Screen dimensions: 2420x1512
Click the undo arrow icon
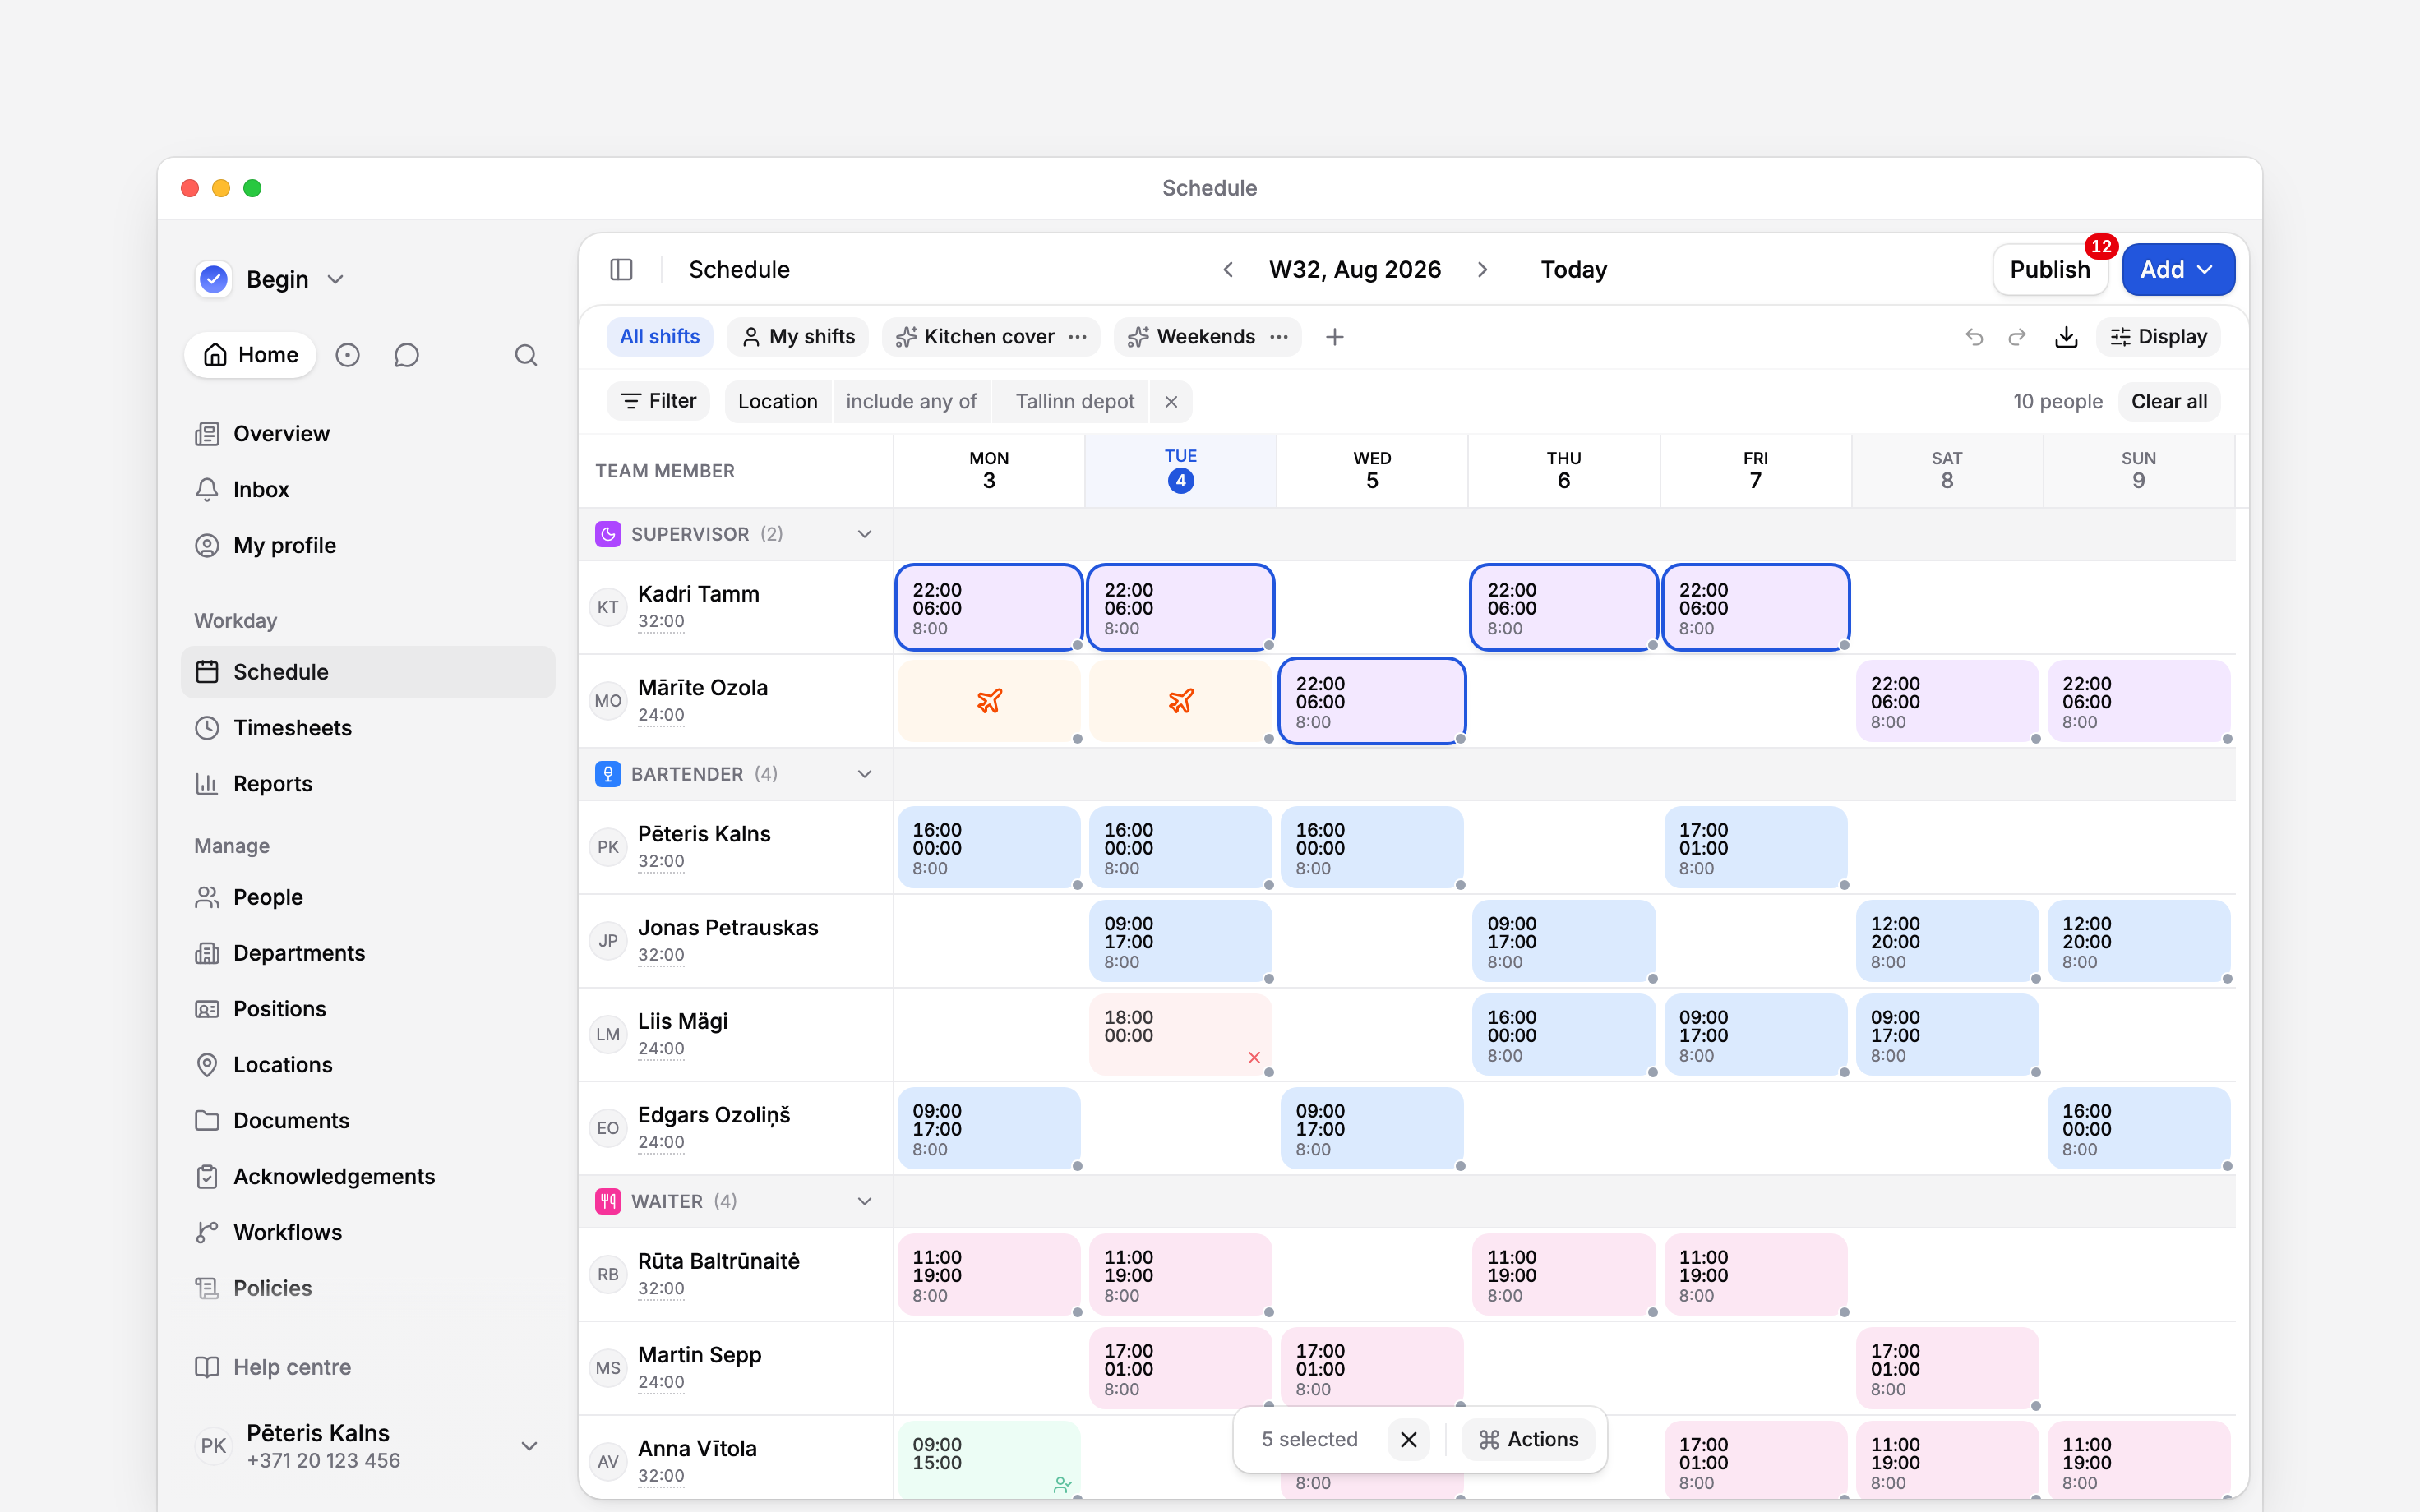pyautogui.click(x=1974, y=337)
